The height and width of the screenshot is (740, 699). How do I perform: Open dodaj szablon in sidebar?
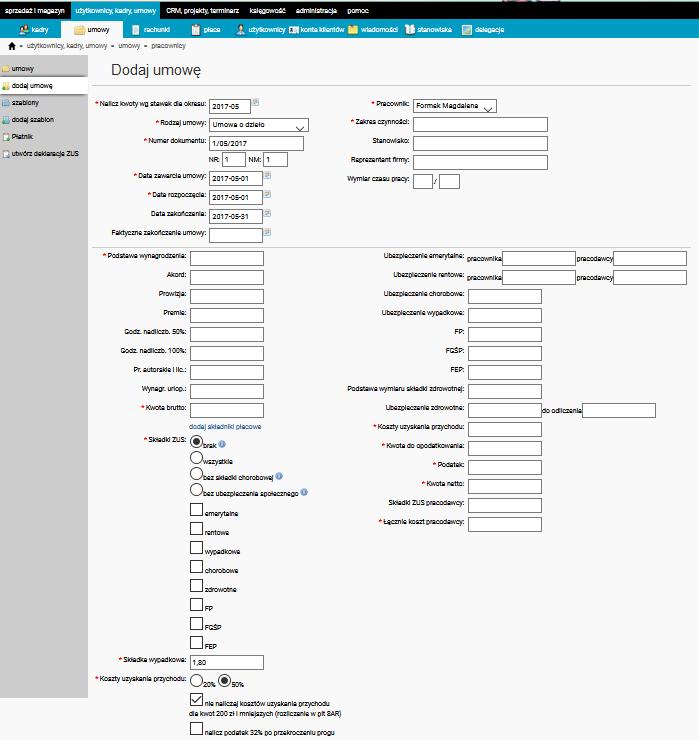pyautogui.click(x=44, y=120)
